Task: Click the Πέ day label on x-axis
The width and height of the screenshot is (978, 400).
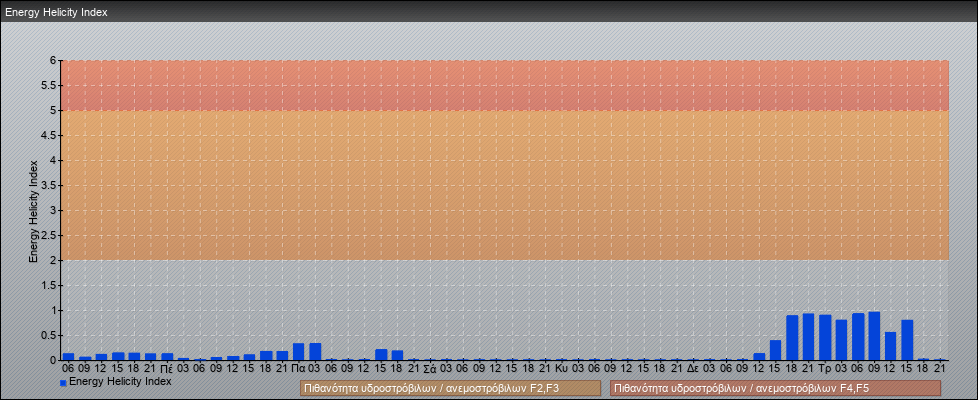Action: tap(167, 368)
